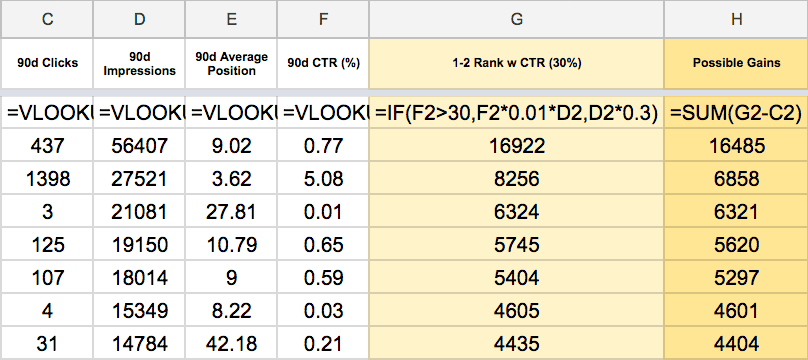Click average position cell 10.79
This screenshot has height=360, width=808.
click(x=231, y=244)
